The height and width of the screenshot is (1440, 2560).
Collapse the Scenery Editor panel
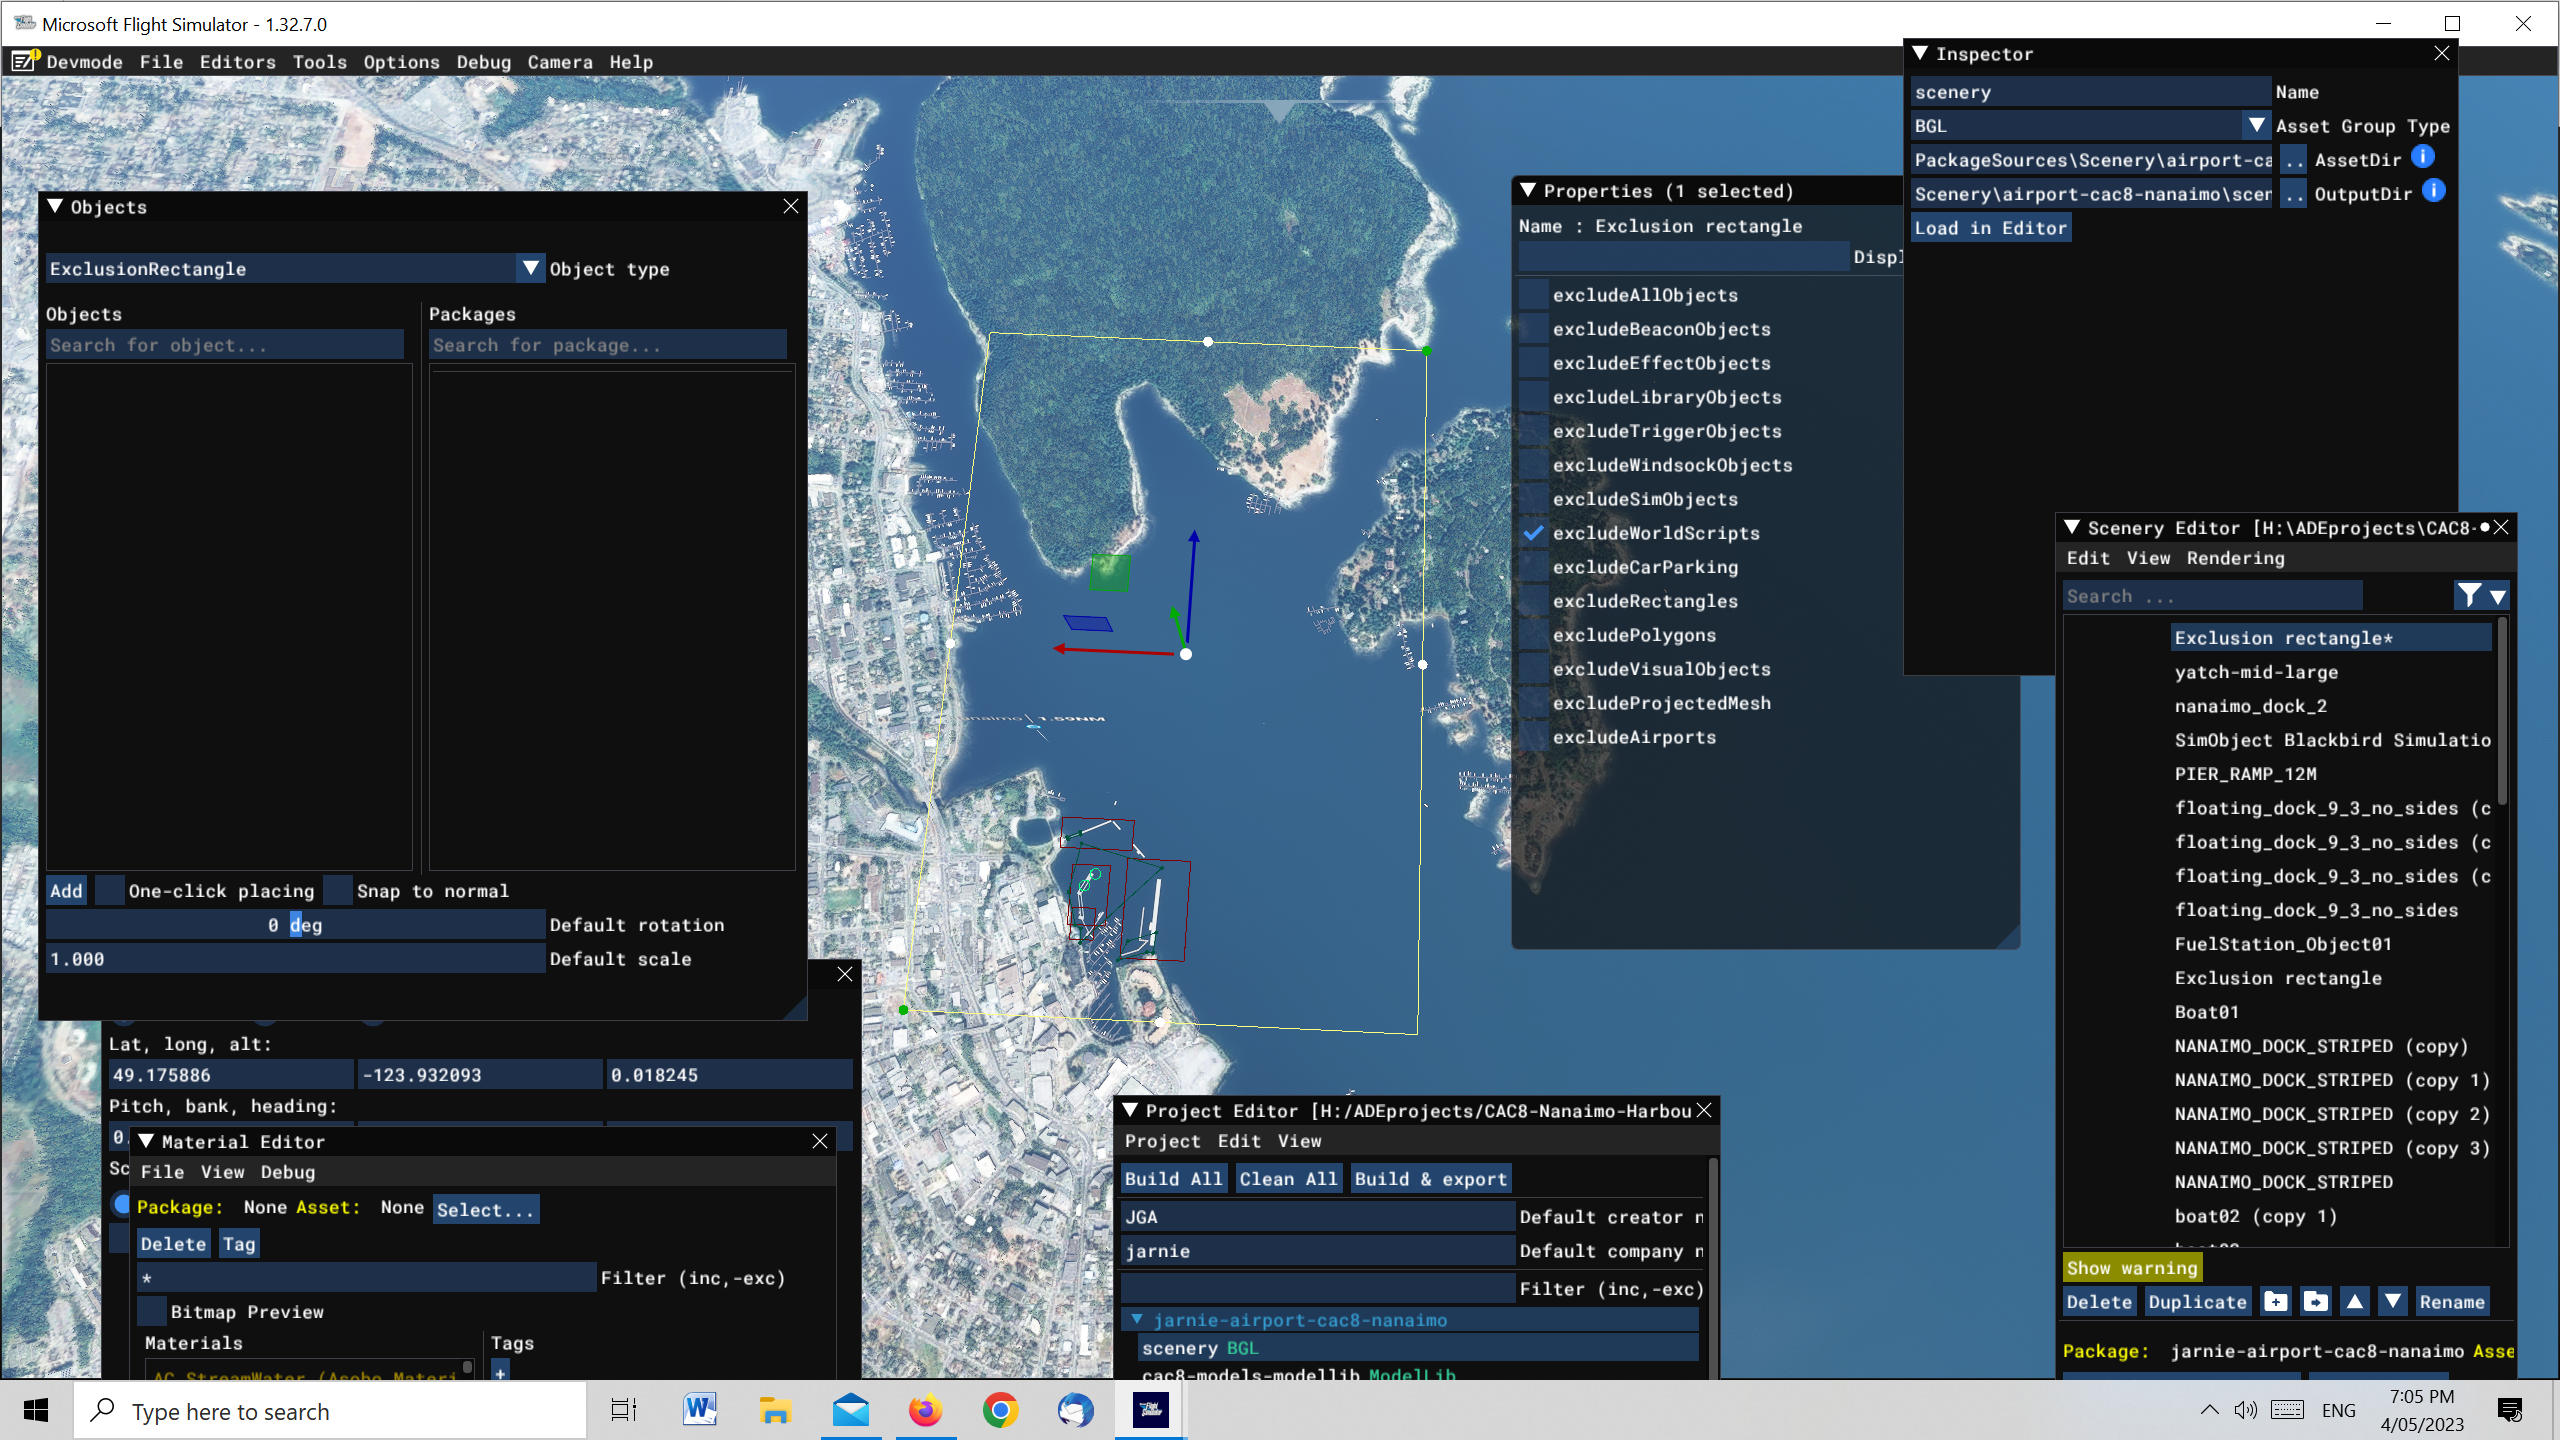[2072, 527]
